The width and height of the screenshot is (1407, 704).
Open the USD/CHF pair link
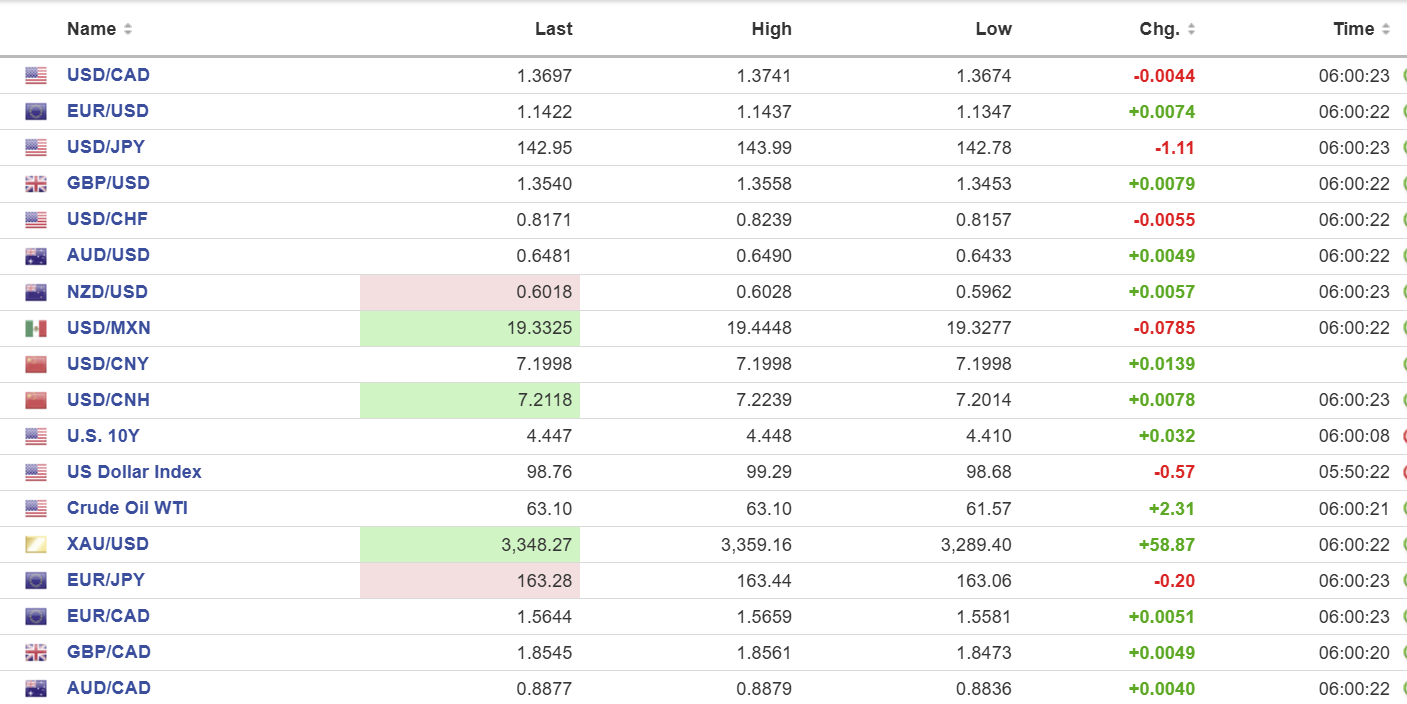point(107,219)
